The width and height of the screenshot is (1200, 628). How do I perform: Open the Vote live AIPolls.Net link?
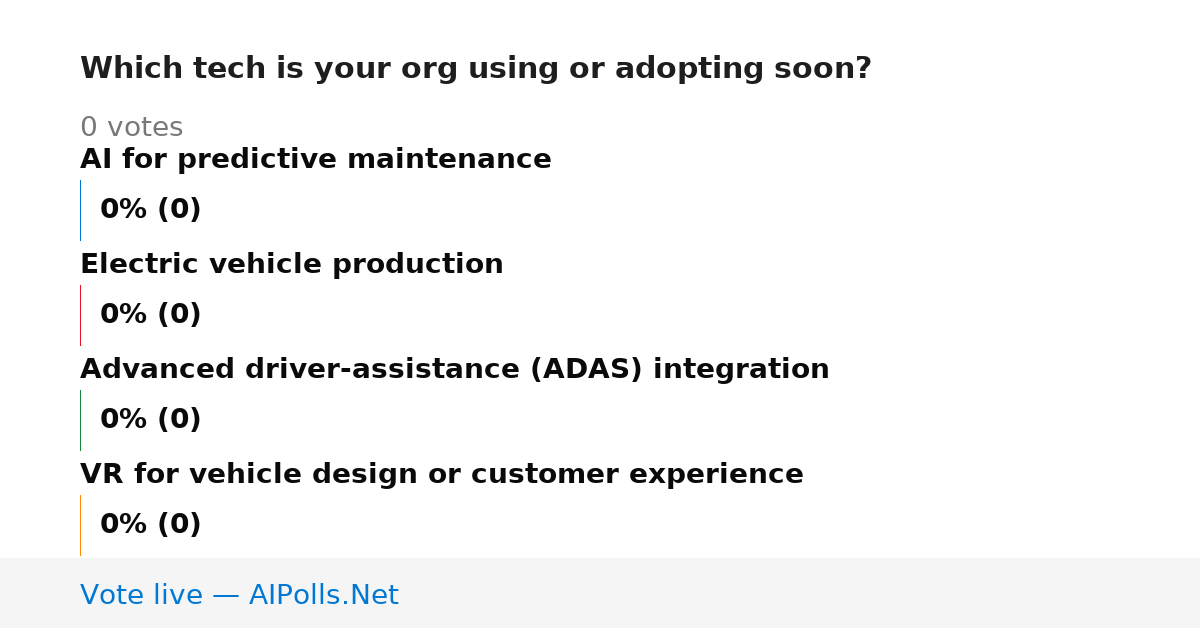point(239,595)
